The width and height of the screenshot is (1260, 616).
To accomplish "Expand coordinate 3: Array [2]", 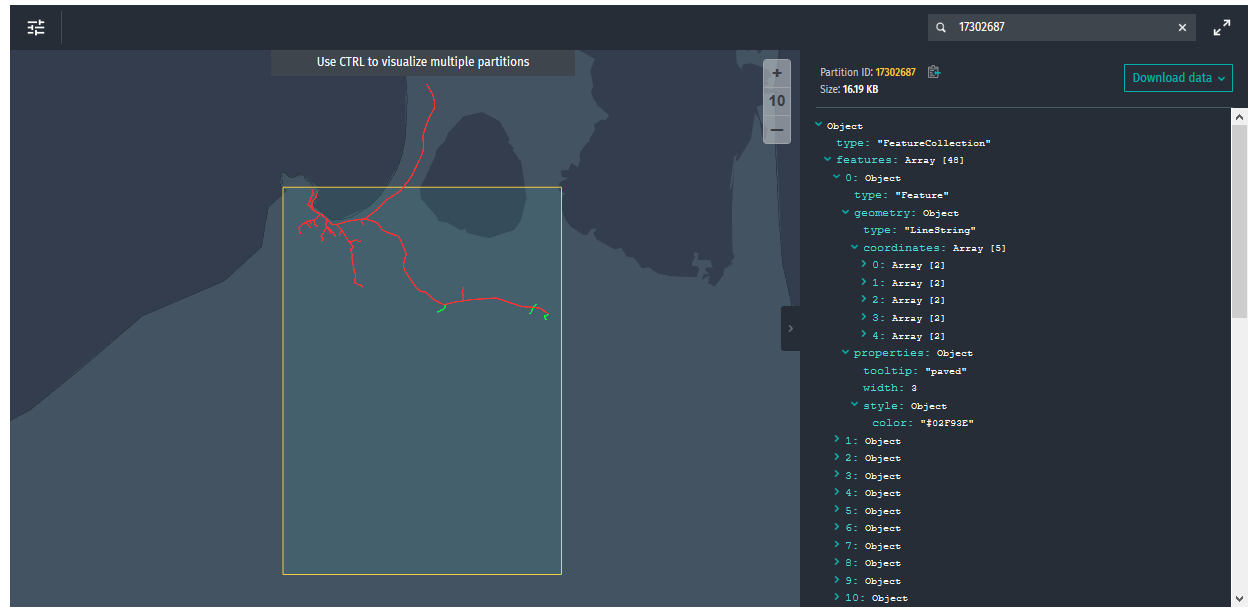I will pyautogui.click(x=864, y=318).
